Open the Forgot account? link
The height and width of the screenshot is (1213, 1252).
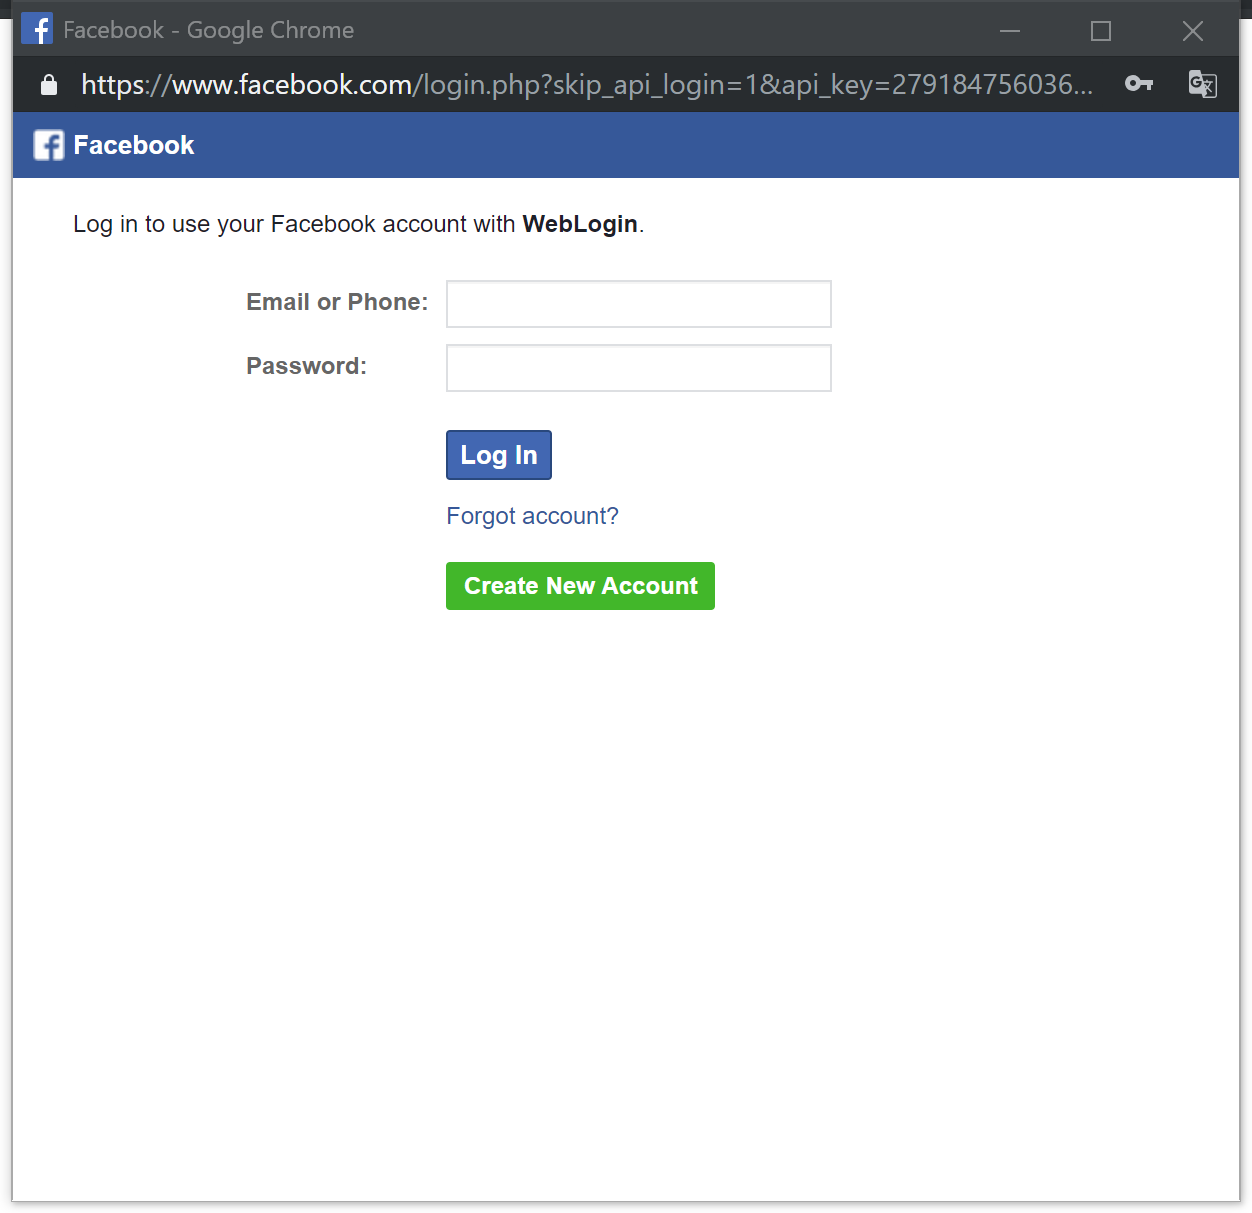pyautogui.click(x=532, y=516)
